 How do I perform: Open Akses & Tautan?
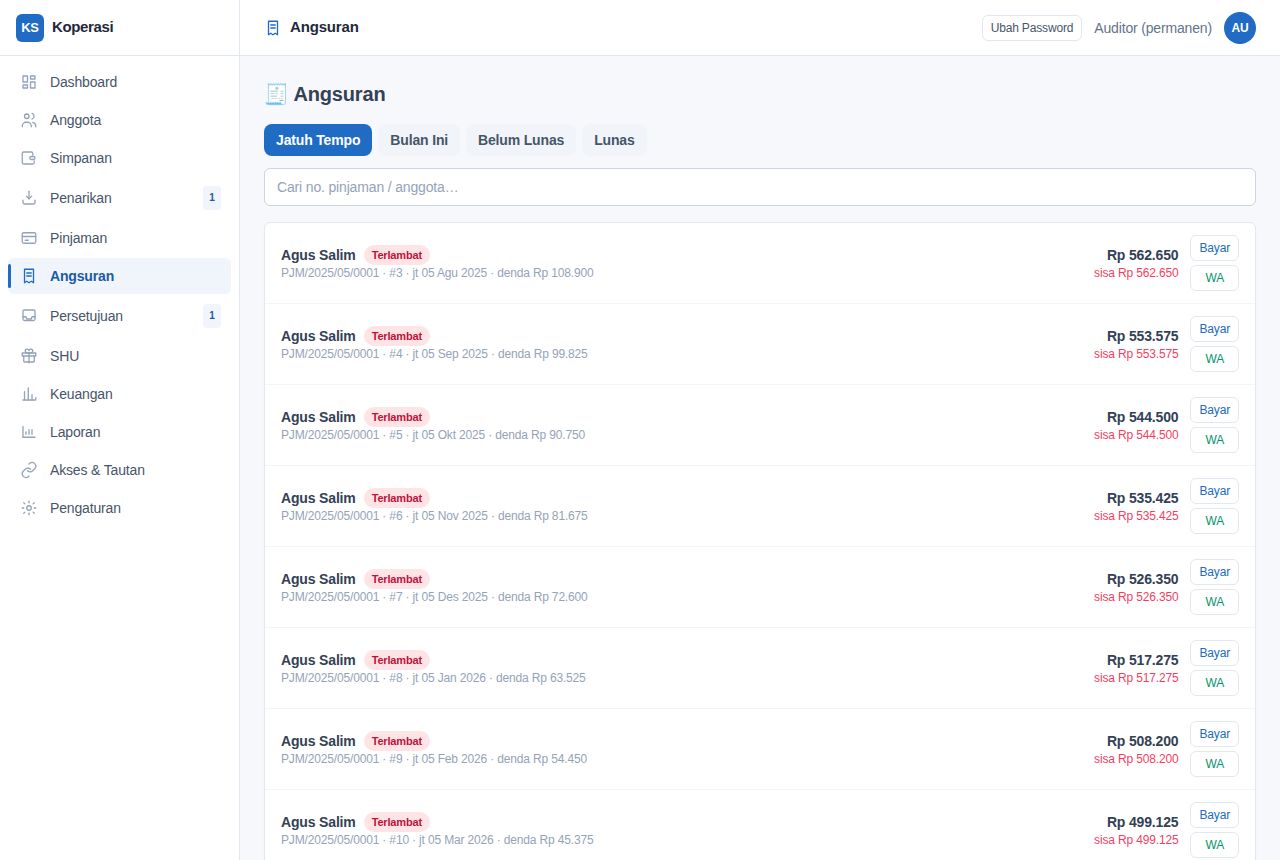click(x=119, y=470)
